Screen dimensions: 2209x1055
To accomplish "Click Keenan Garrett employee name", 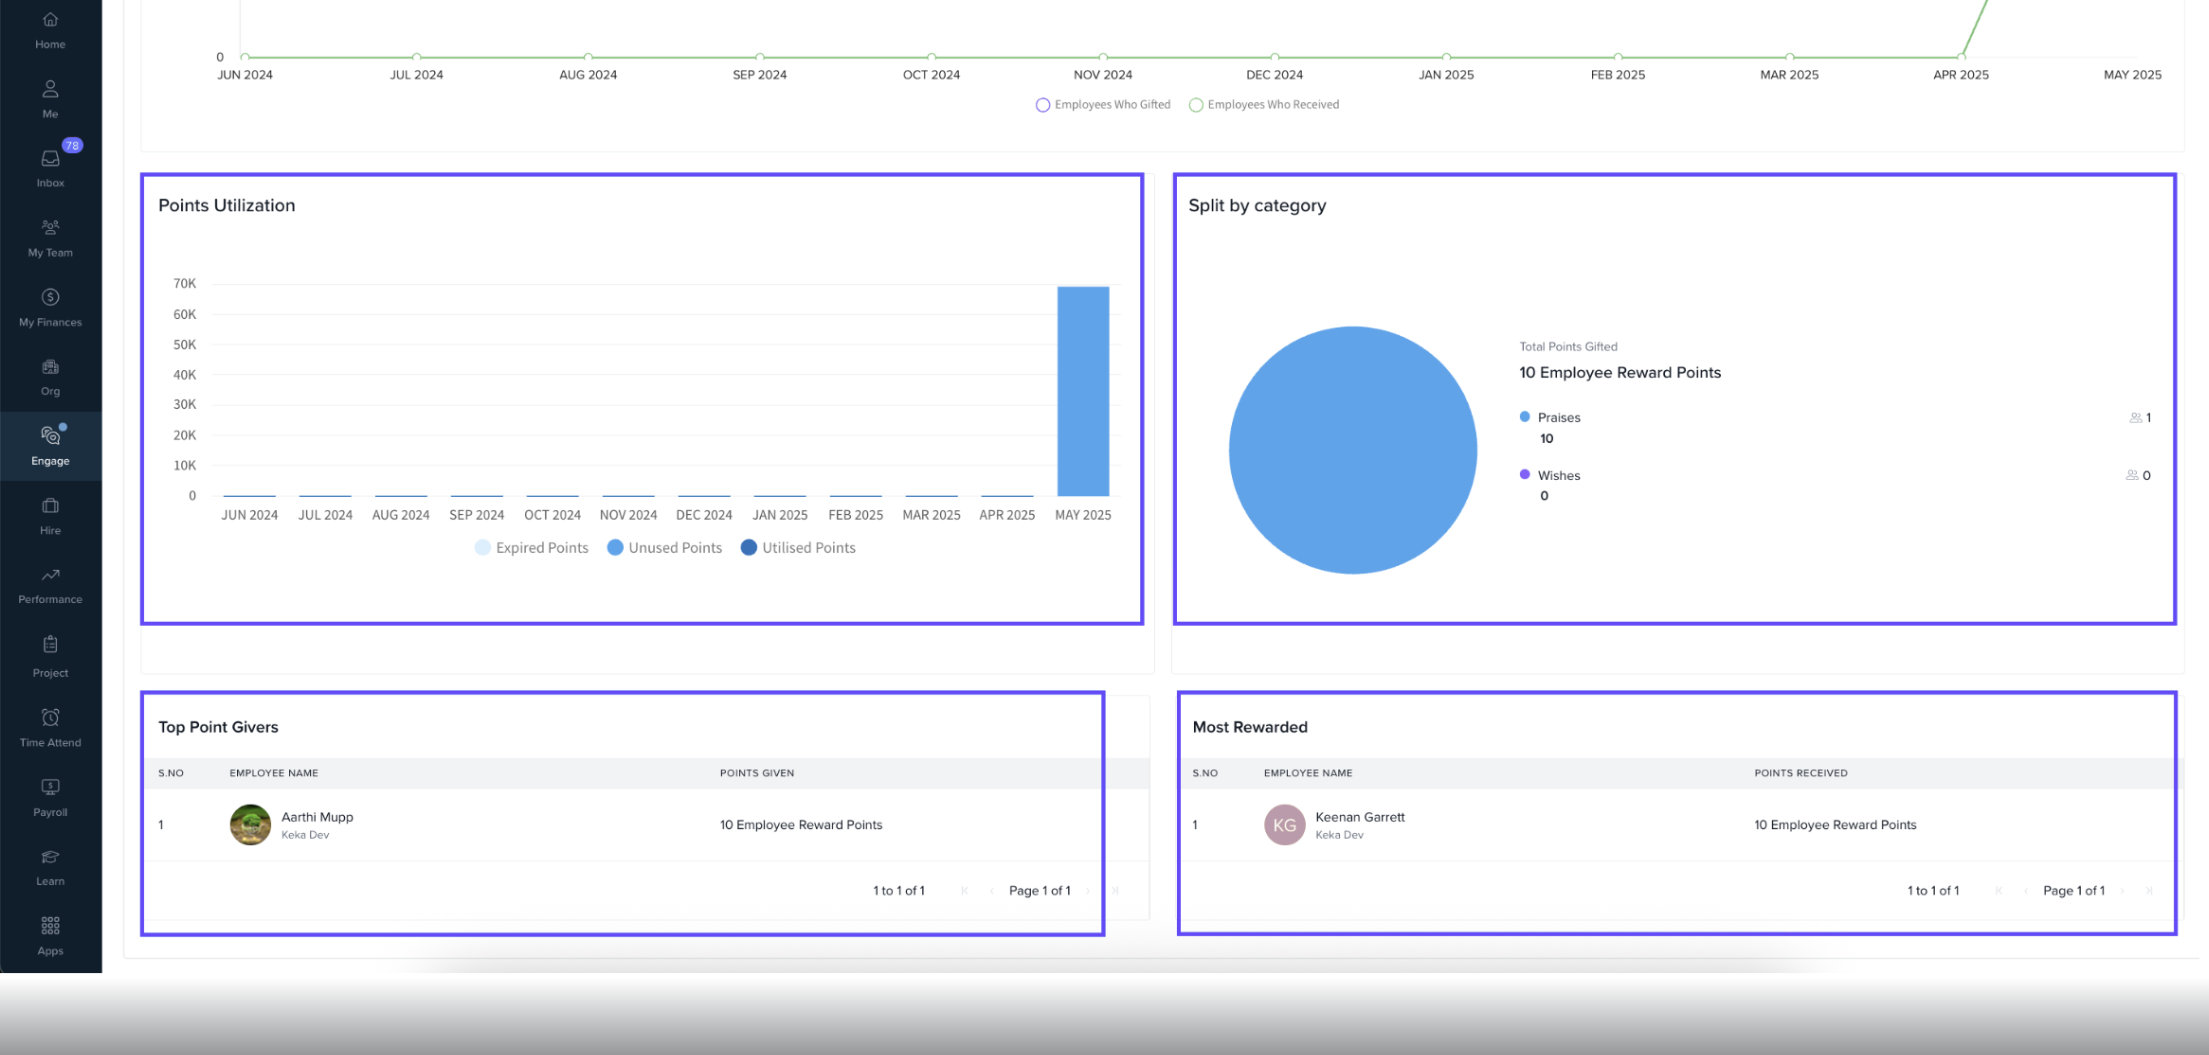I will pos(1359,817).
